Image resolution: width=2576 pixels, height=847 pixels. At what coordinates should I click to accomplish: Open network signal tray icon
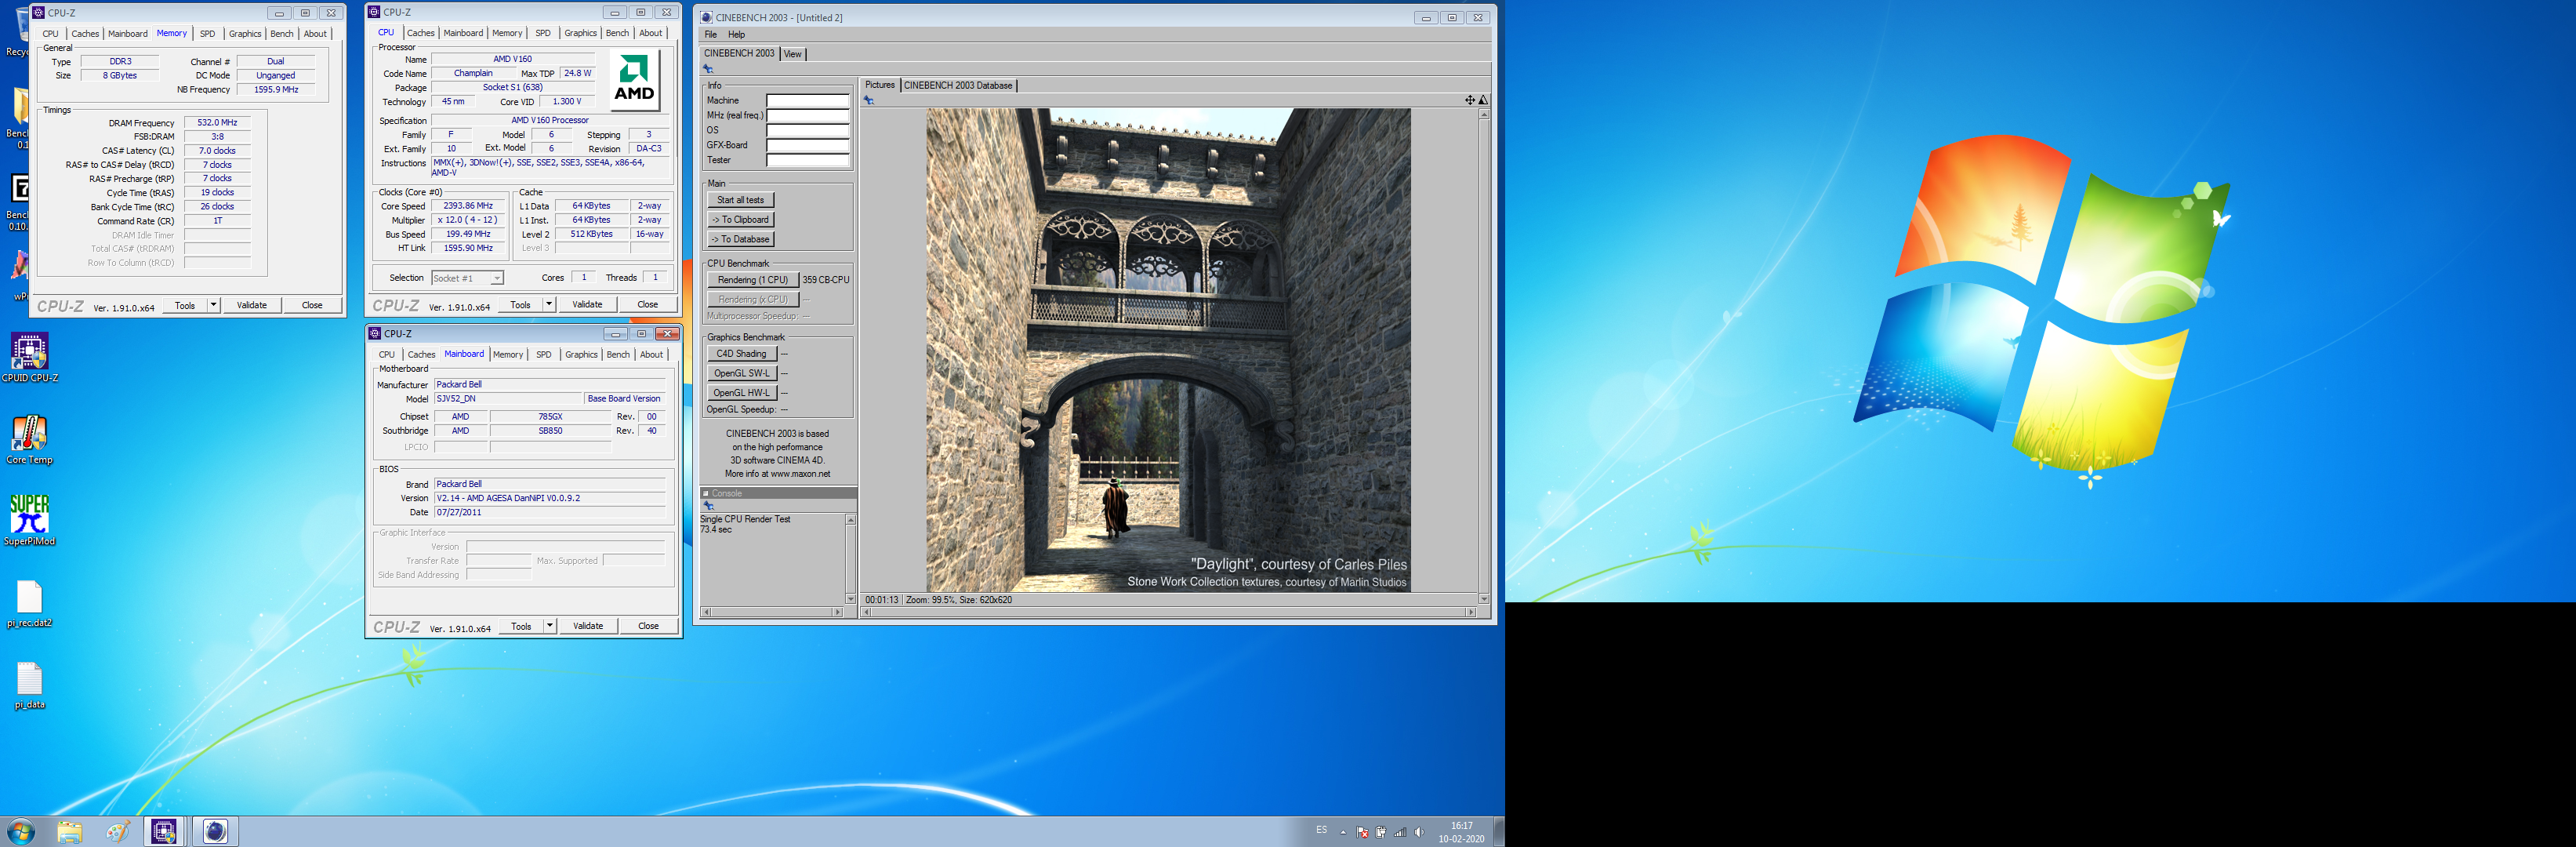1400,832
